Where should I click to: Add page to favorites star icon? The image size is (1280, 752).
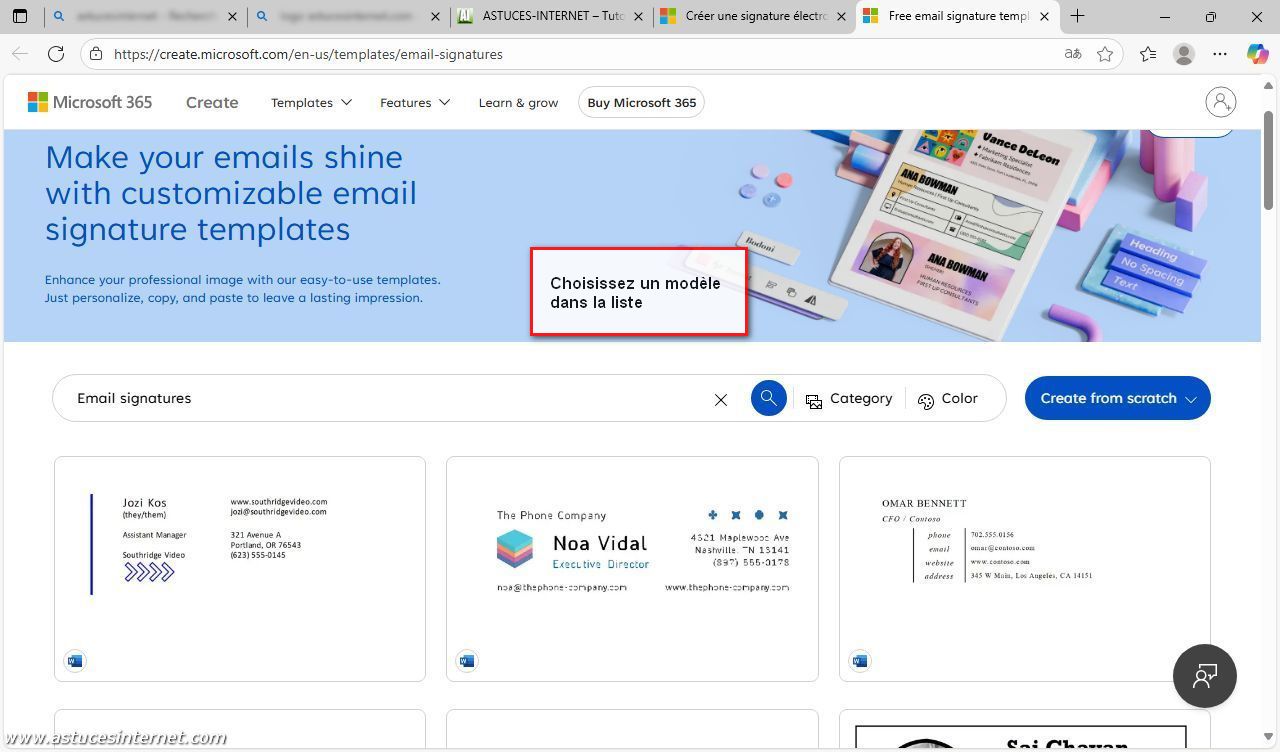coord(1105,54)
